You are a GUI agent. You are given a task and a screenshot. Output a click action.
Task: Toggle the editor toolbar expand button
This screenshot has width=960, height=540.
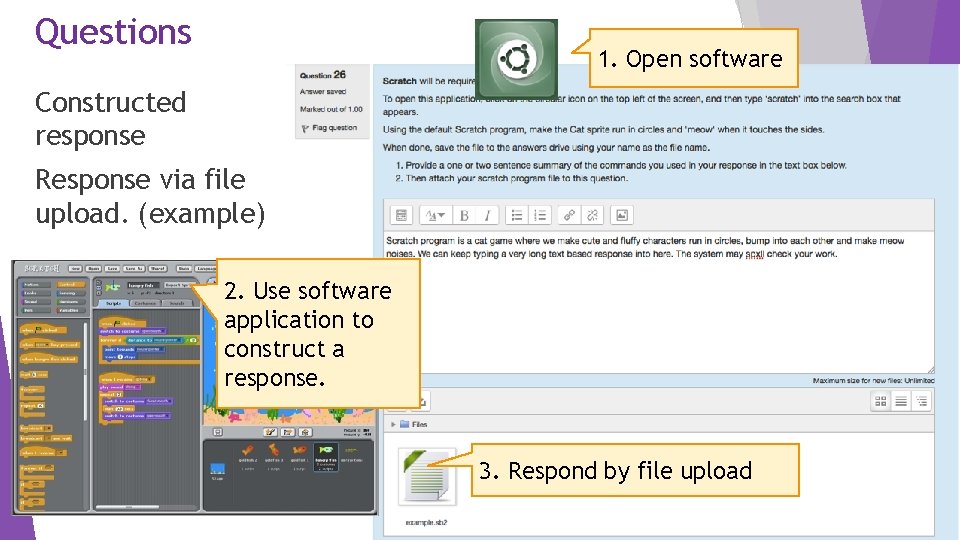pyautogui.click(x=401, y=215)
